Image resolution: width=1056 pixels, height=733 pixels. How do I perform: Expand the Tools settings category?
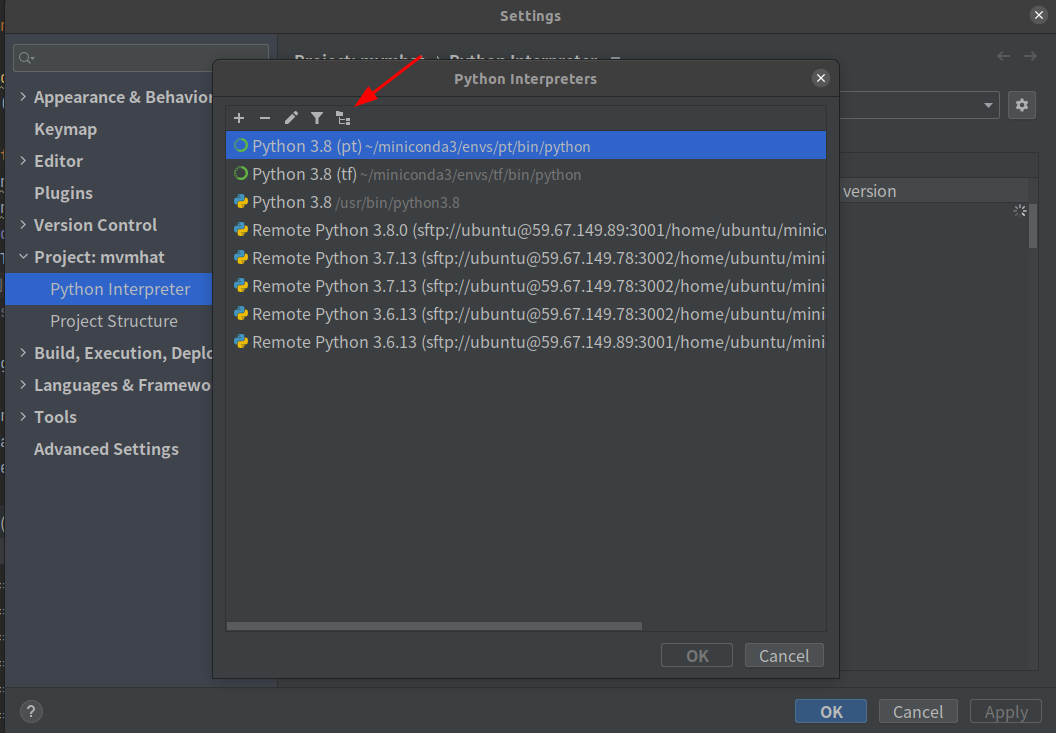click(x=23, y=417)
